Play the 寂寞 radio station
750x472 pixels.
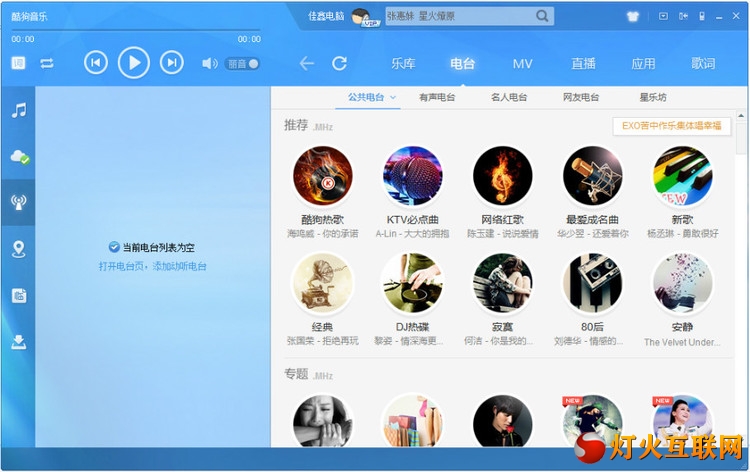click(502, 284)
